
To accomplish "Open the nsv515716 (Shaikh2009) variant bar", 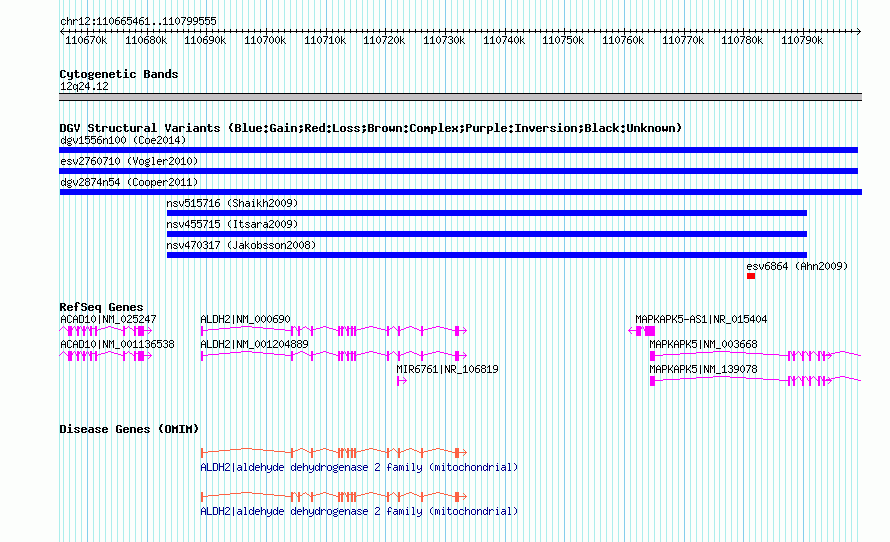I will (x=487, y=213).
